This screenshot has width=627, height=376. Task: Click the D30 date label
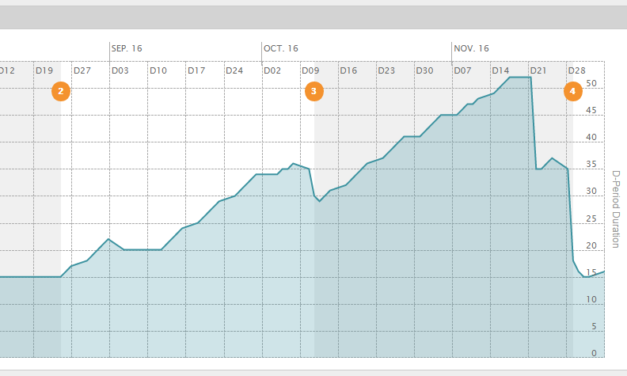pos(424,71)
